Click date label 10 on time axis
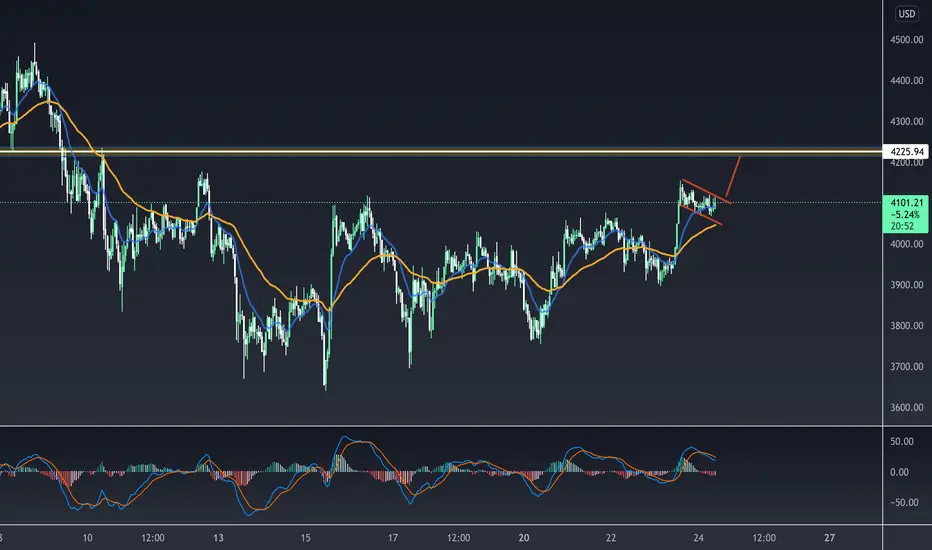The height and width of the screenshot is (550, 932). [x=87, y=538]
